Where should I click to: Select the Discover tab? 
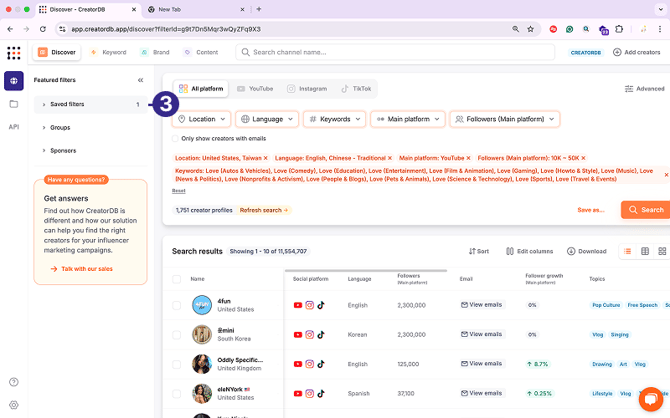[x=57, y=52]
